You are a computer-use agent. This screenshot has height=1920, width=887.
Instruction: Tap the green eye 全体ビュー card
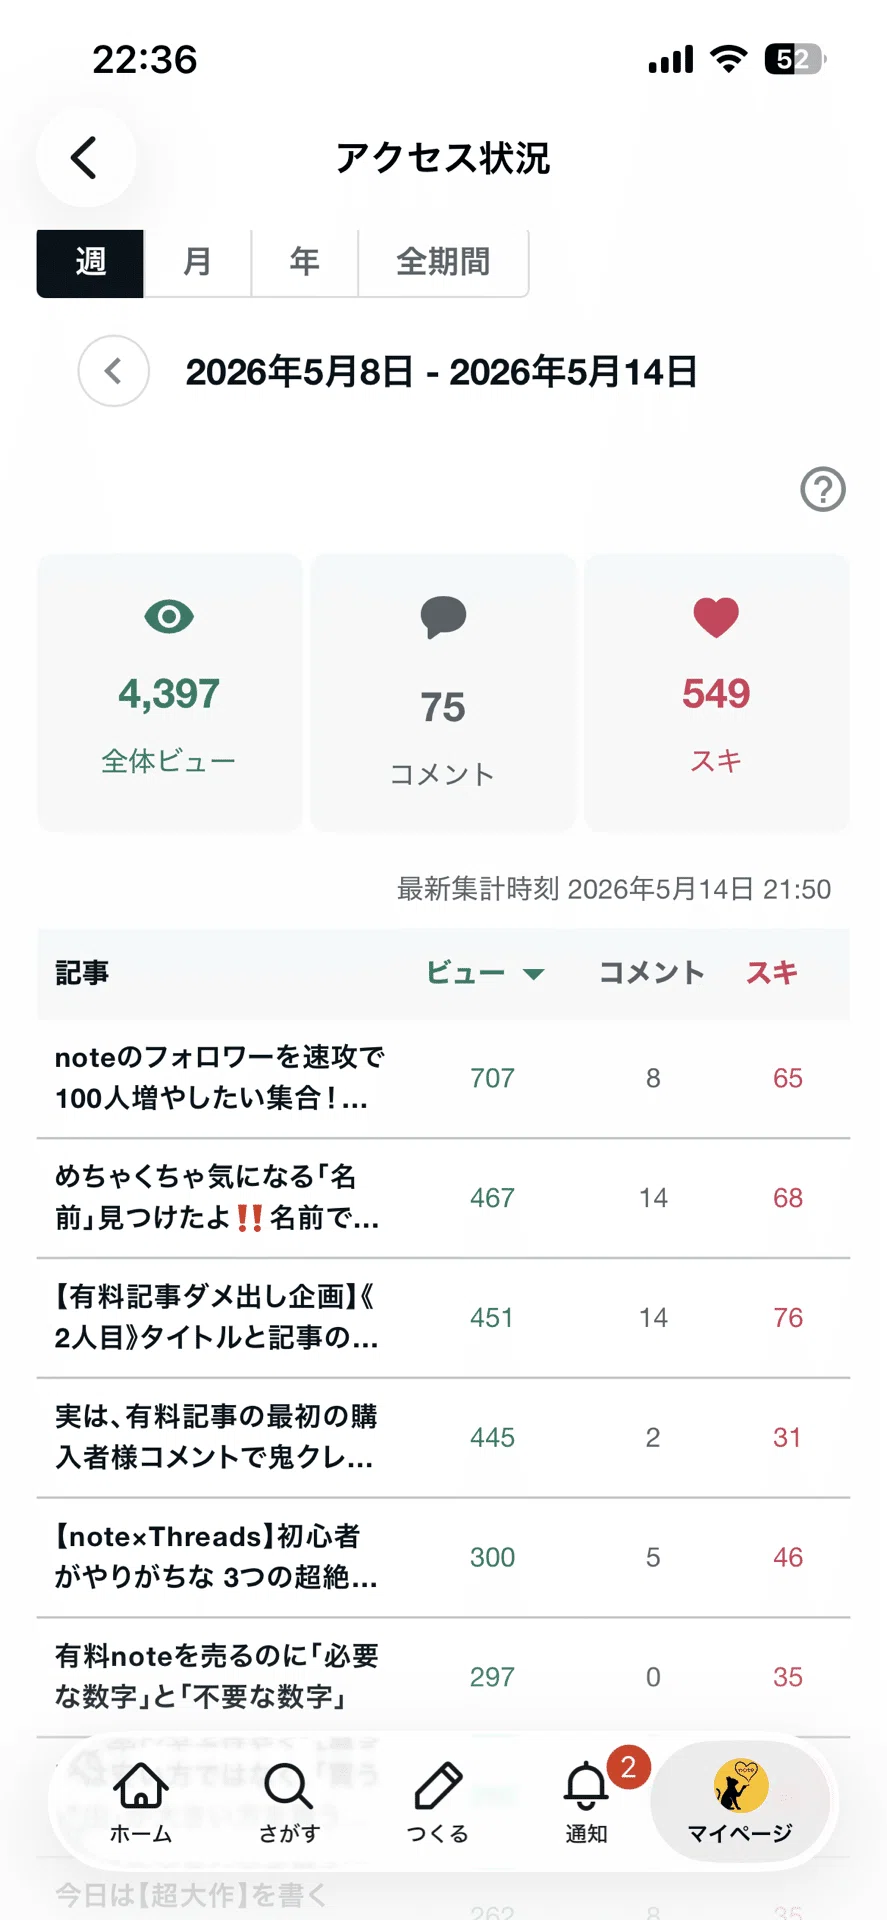click(x=169, y=692)
